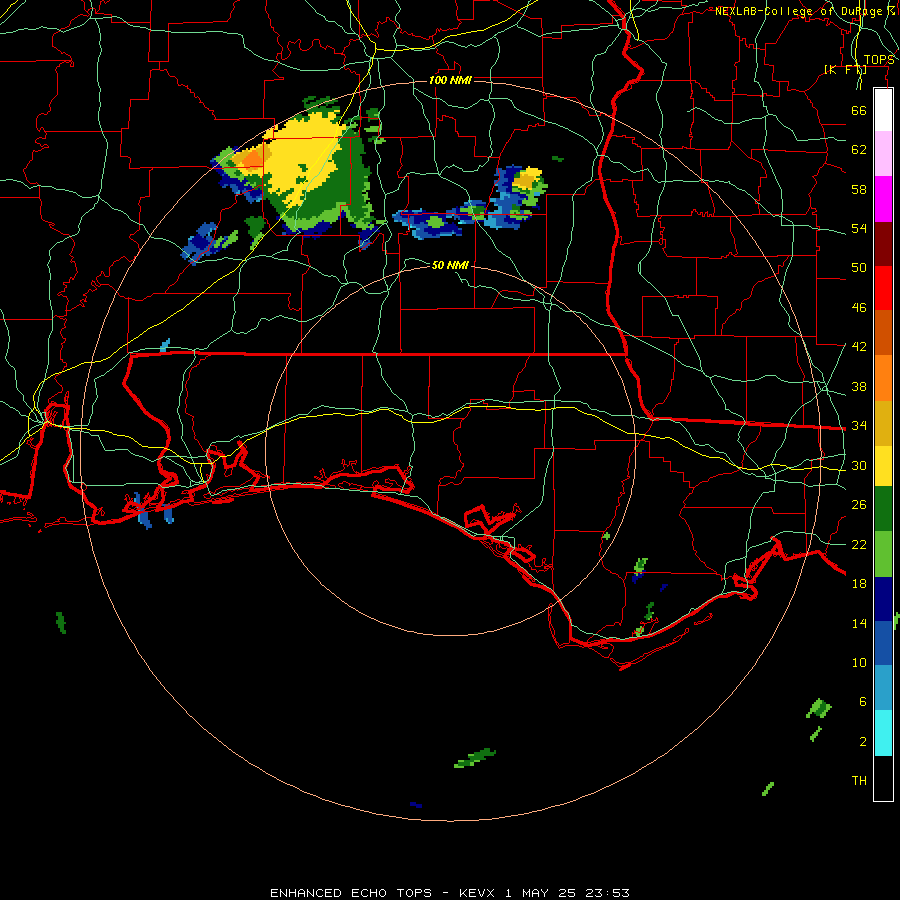The image size is (900, 900).
Task: Click the 23:53 timestamp in the caption
Action: pos(607,893)
